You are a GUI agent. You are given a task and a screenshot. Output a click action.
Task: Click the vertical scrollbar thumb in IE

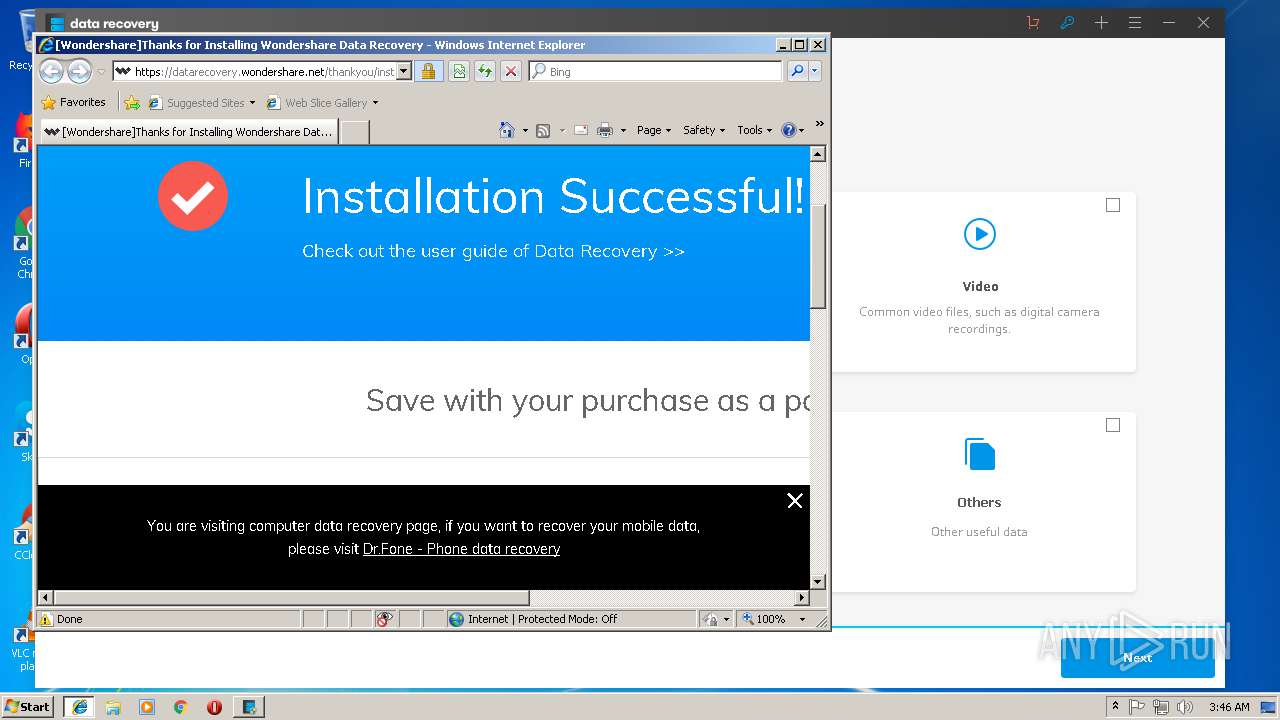(x=818, y=256)
